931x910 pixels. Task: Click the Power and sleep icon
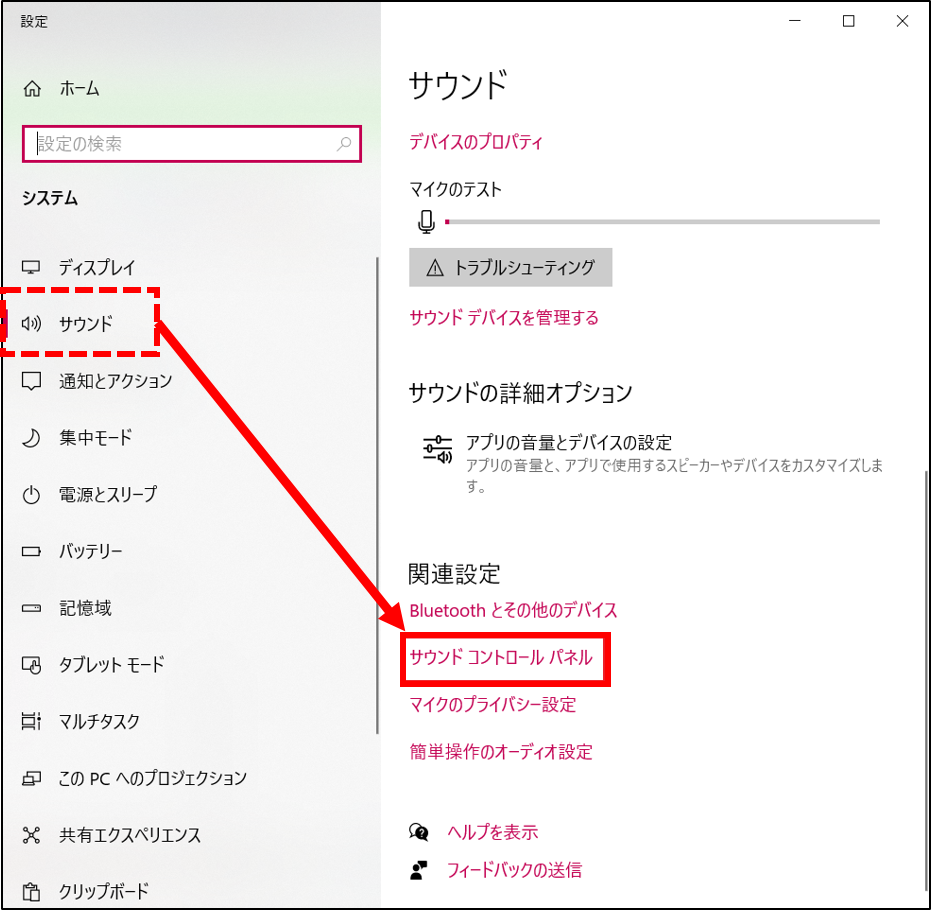pos(32,494)
